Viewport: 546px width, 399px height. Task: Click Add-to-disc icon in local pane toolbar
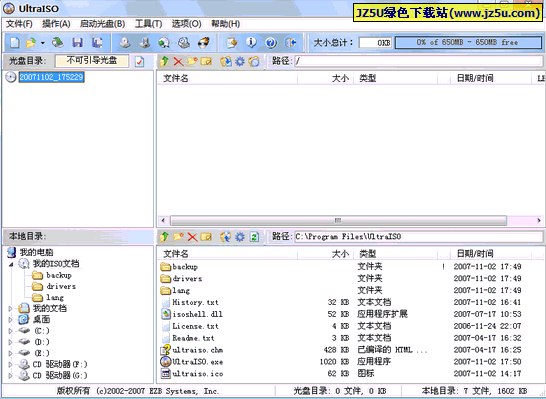pyautogui.click(x=206, y=237)
